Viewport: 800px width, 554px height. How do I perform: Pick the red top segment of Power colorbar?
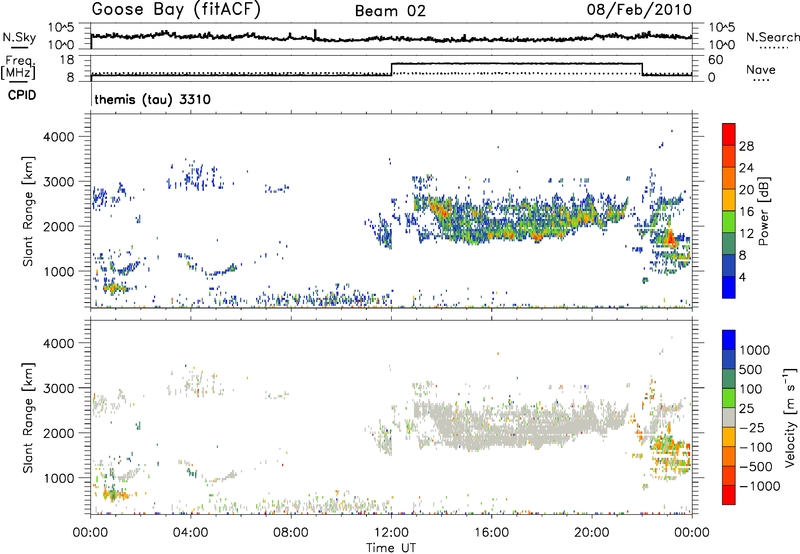pos(729,134)
